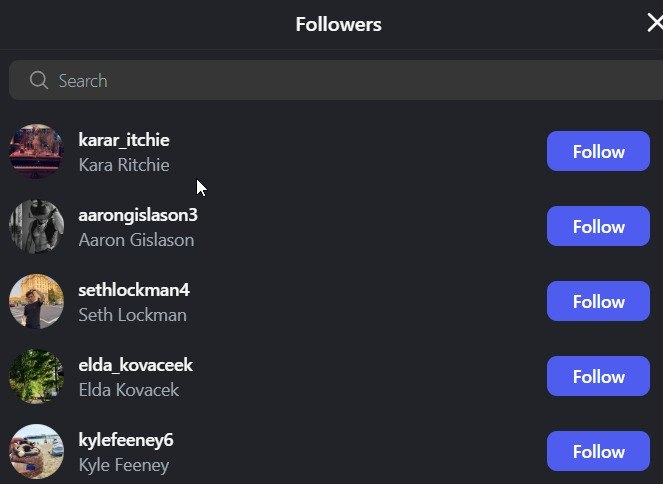Viewport: 663px width, 484px height.
Task: Open the elda_kovaceek username link
Action: (136, 365)
